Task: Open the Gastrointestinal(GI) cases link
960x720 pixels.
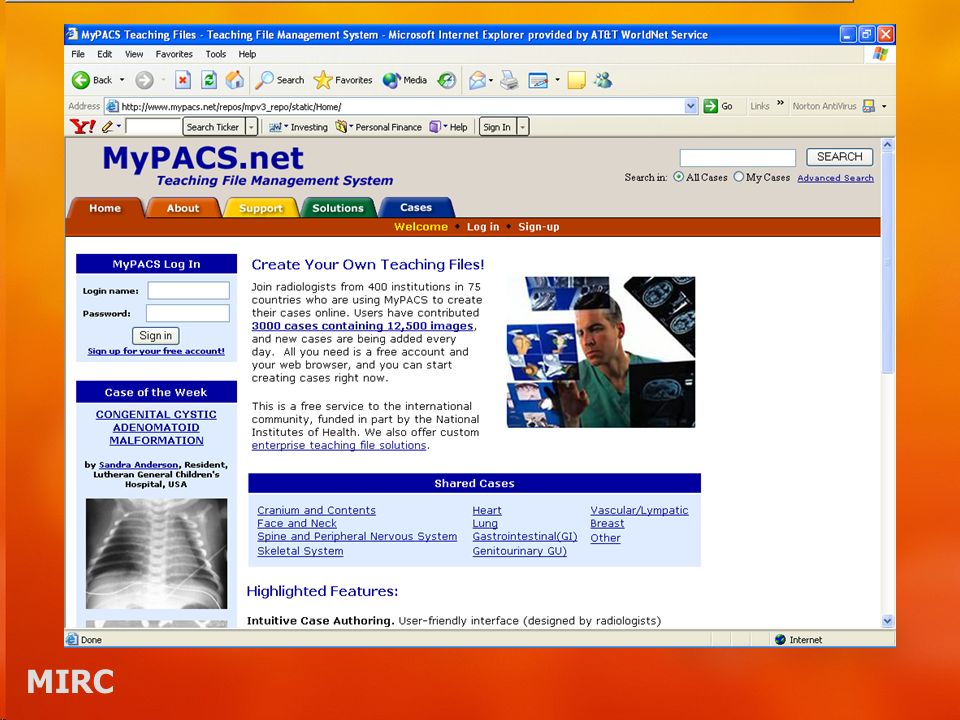Action: click(x=525, y=536)
